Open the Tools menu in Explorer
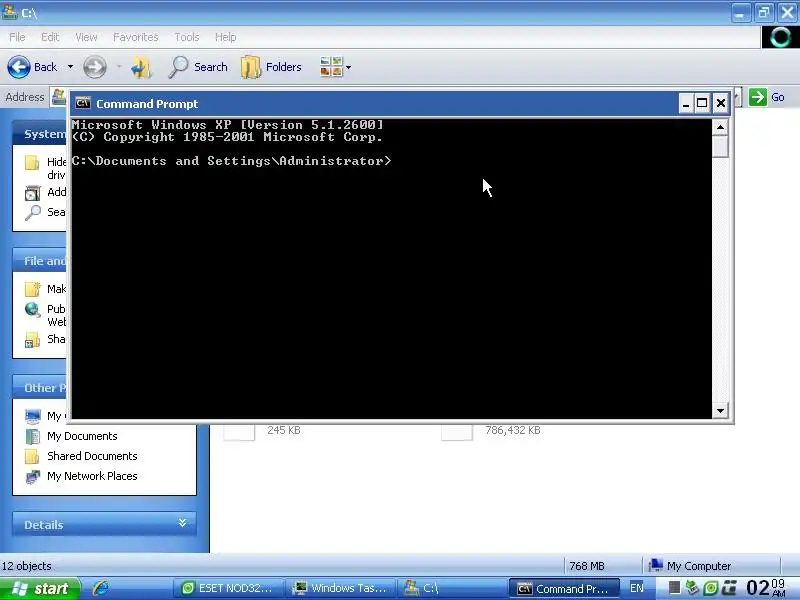 click(x=187, y=37)
